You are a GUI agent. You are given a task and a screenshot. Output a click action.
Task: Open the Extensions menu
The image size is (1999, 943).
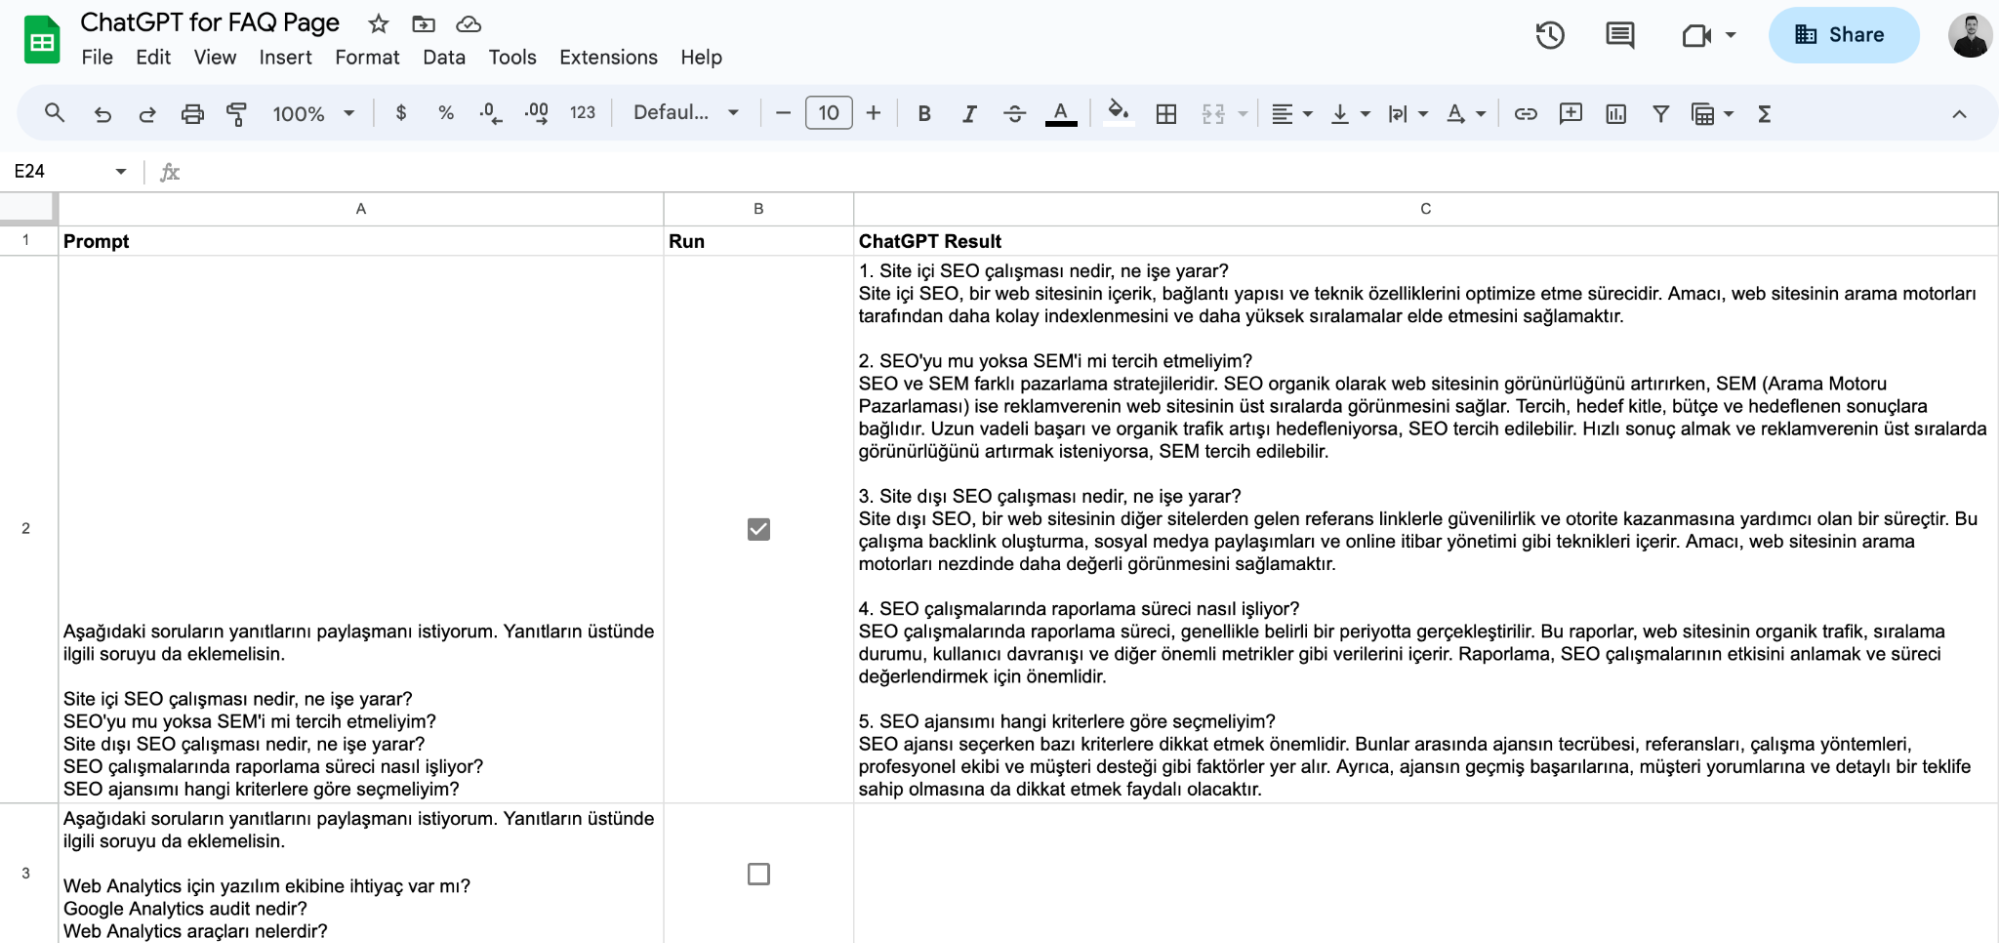(x=608, y=57)
